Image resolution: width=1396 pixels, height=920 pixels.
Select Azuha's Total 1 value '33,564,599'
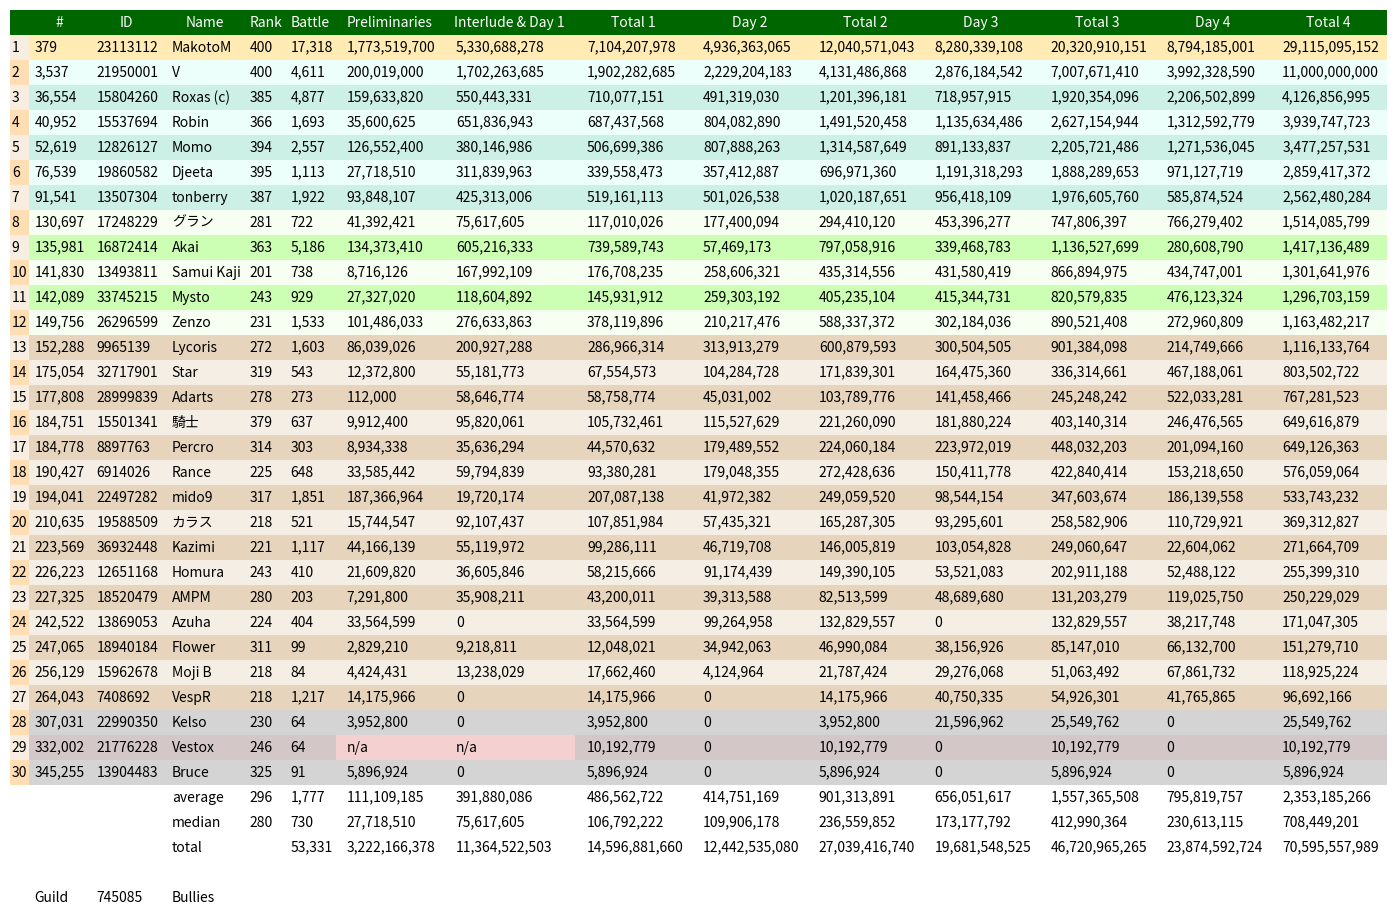coord(621,622)
